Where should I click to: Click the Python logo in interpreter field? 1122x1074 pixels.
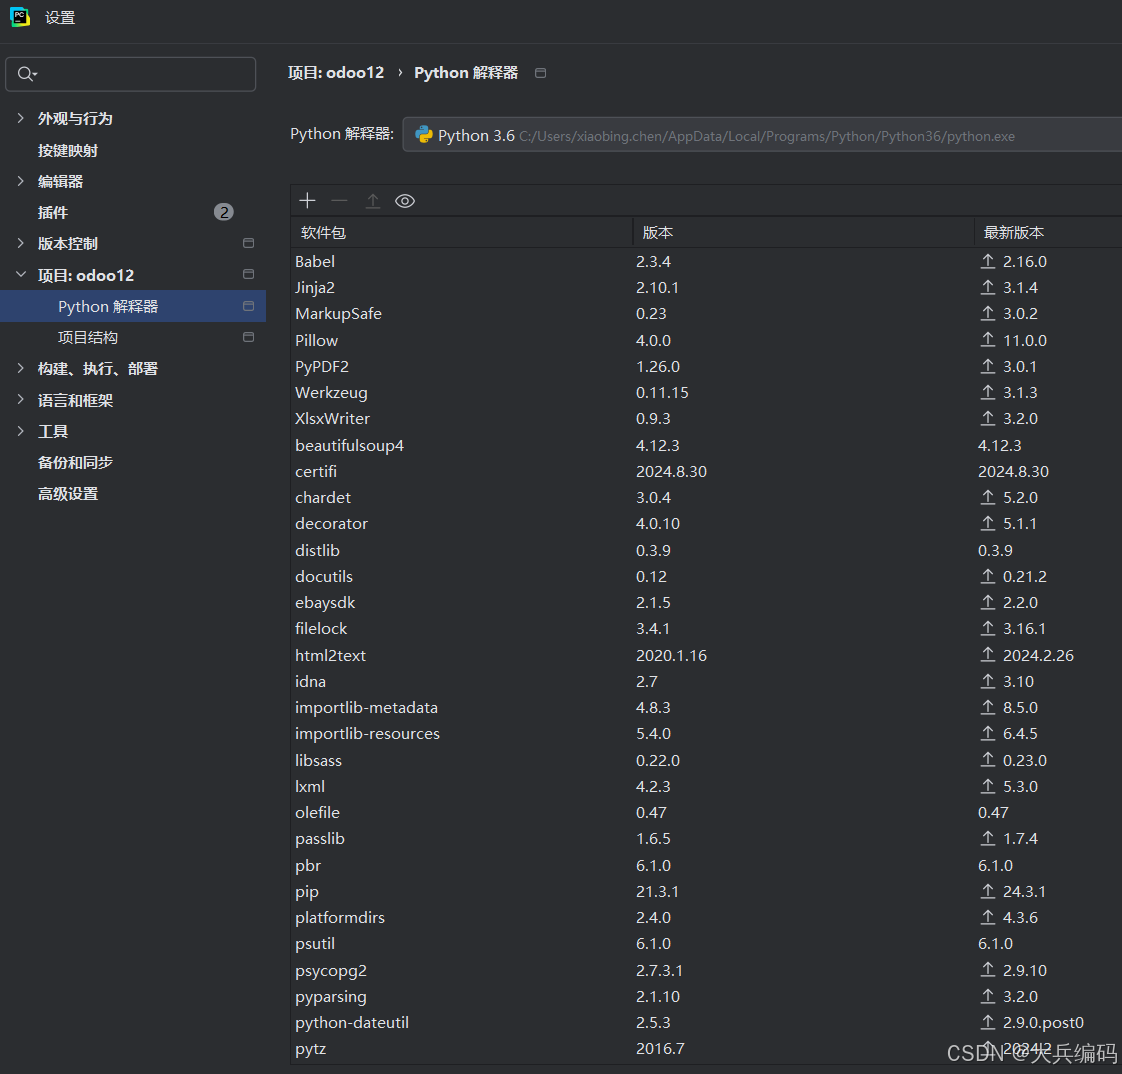click(x=424, y=135)
